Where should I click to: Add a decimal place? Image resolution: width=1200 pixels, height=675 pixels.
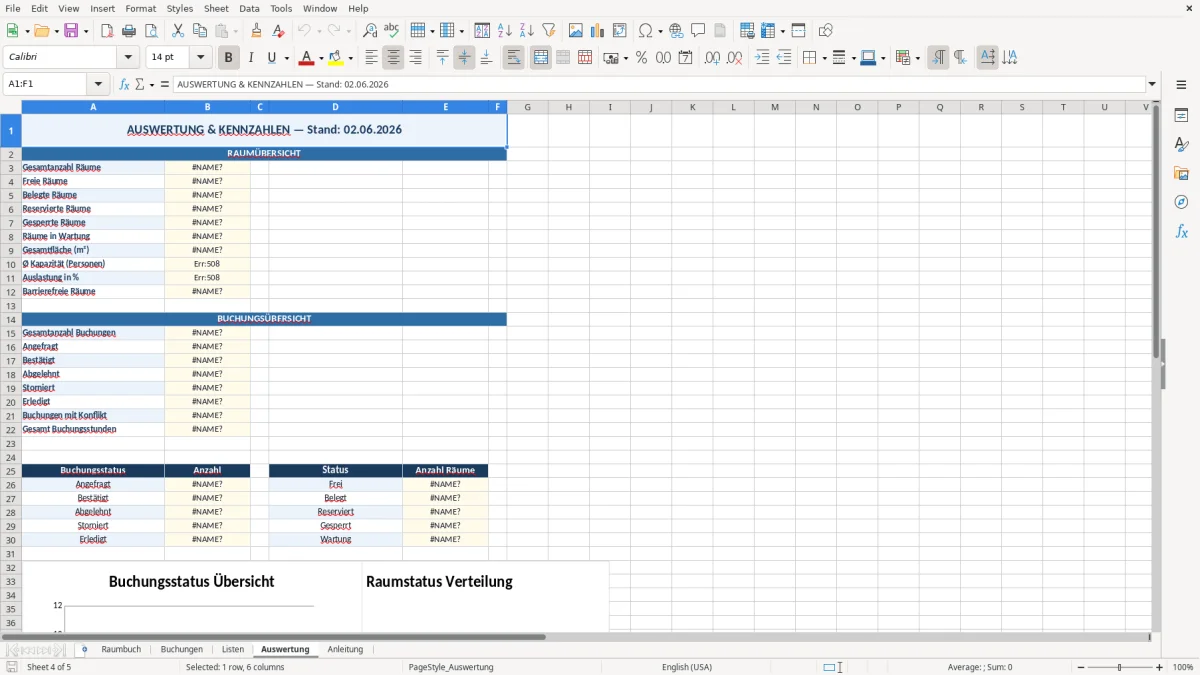point(712,58)
